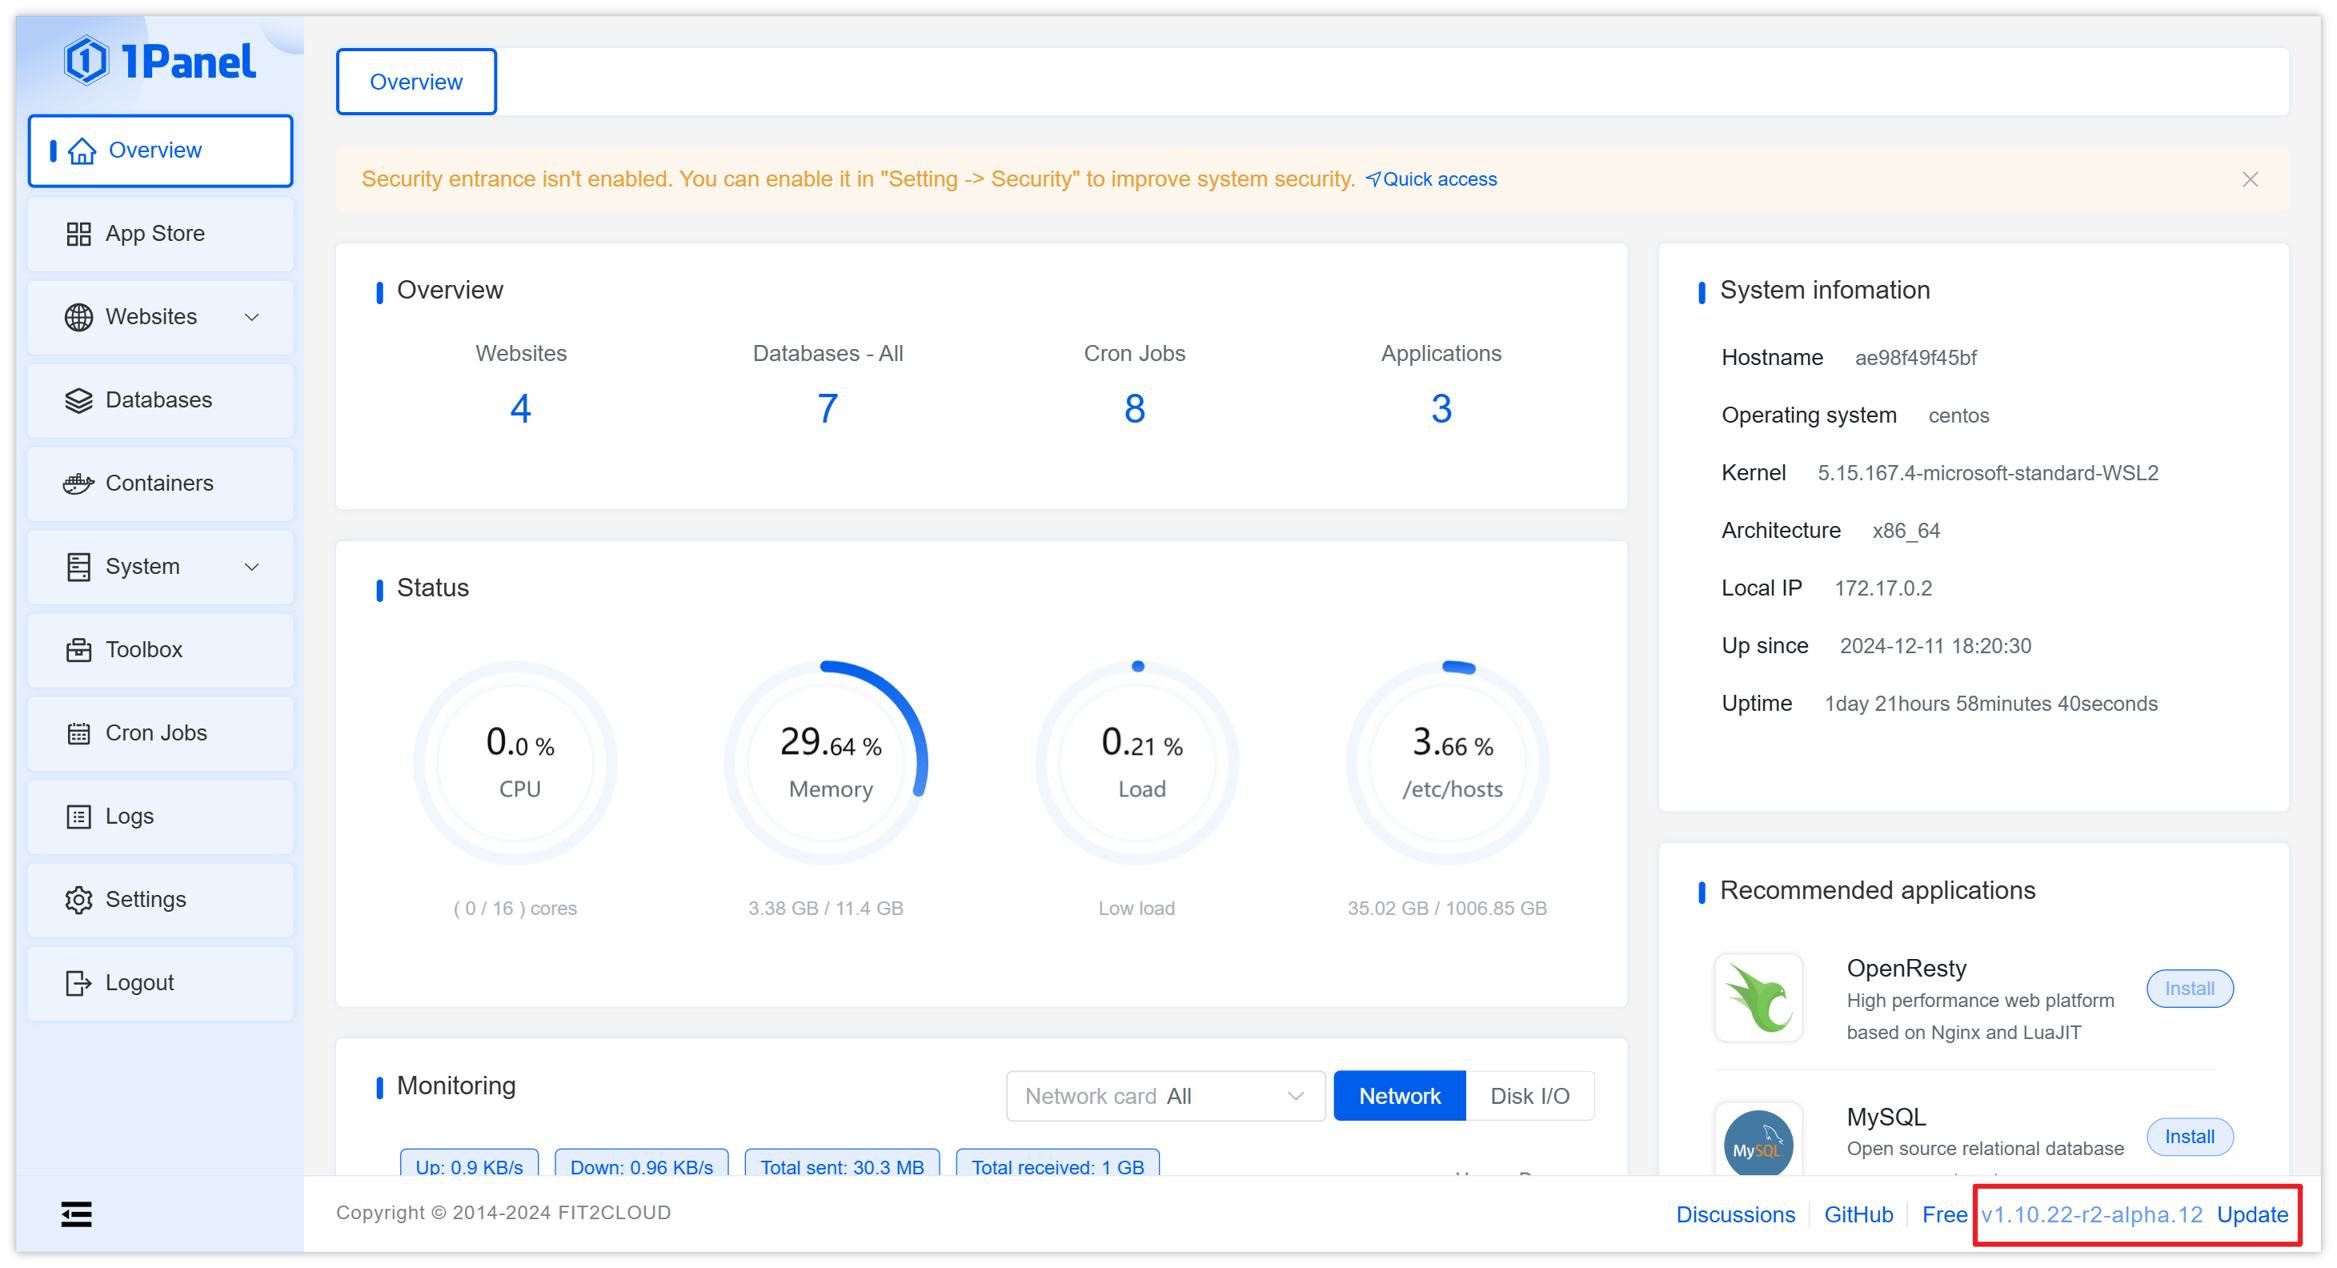Image resolution: width=2337 pixels, height=1268 pixels.
Task: Select the Network monitoring toggle
Action: tap(1398, 1096)
